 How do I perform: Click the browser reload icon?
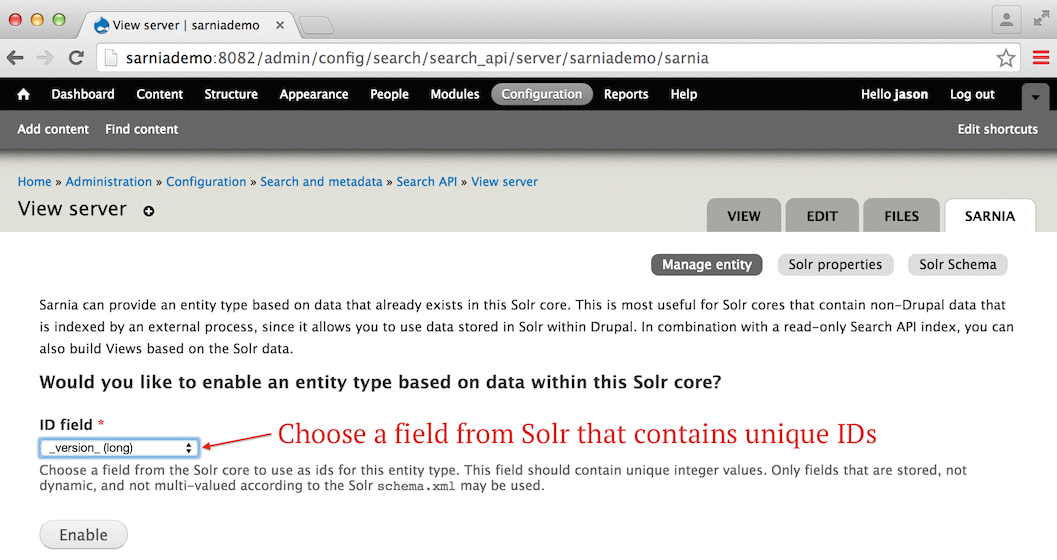pos(76,58)
